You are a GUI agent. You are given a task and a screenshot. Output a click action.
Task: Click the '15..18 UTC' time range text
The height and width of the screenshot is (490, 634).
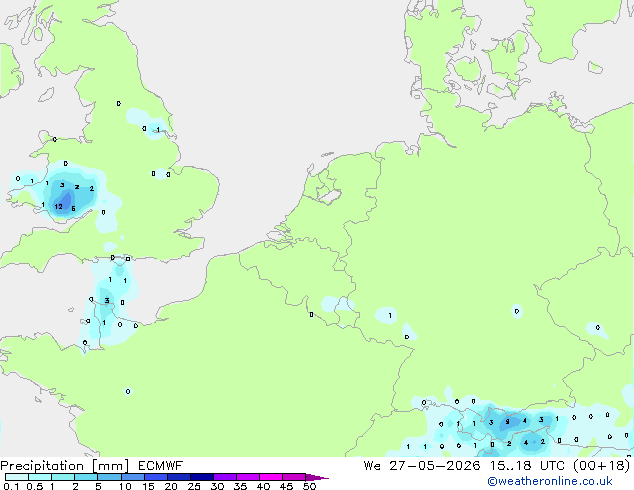526,466
